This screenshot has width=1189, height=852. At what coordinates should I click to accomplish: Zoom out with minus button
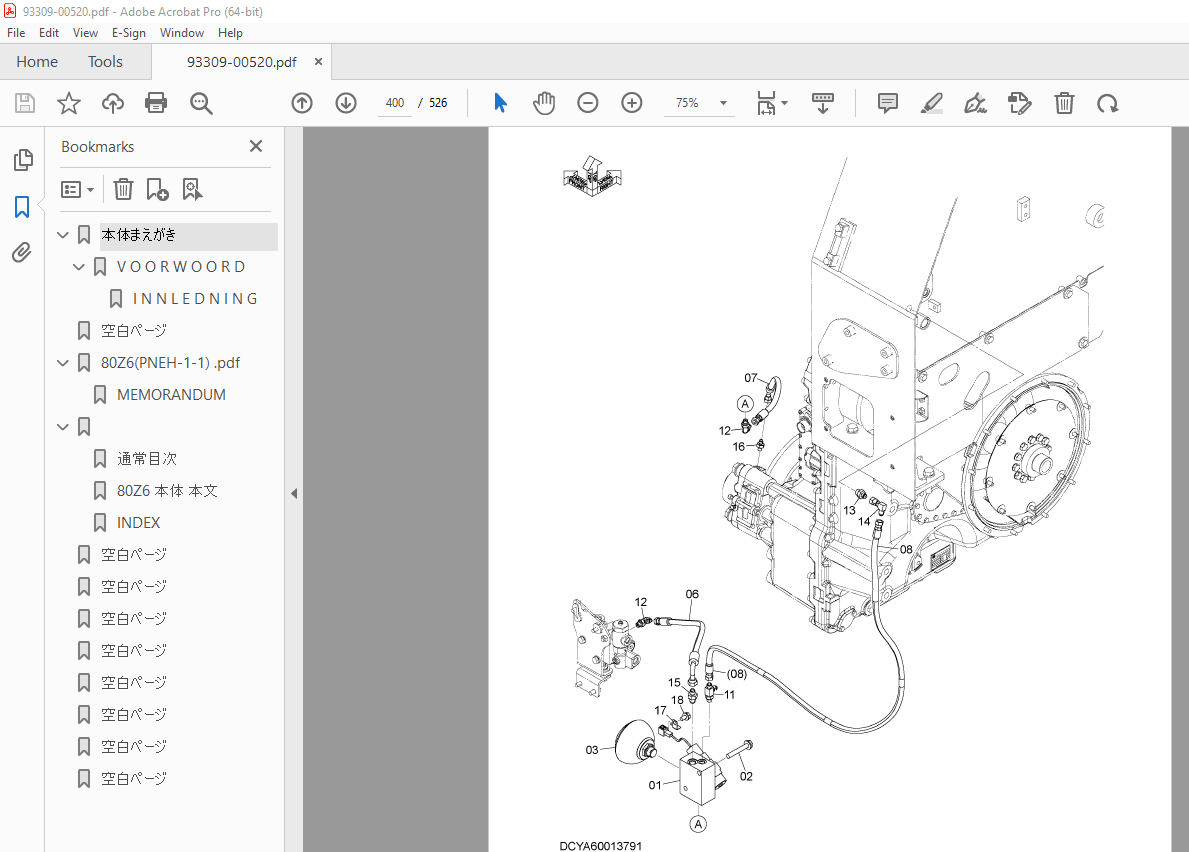point(588,103)
